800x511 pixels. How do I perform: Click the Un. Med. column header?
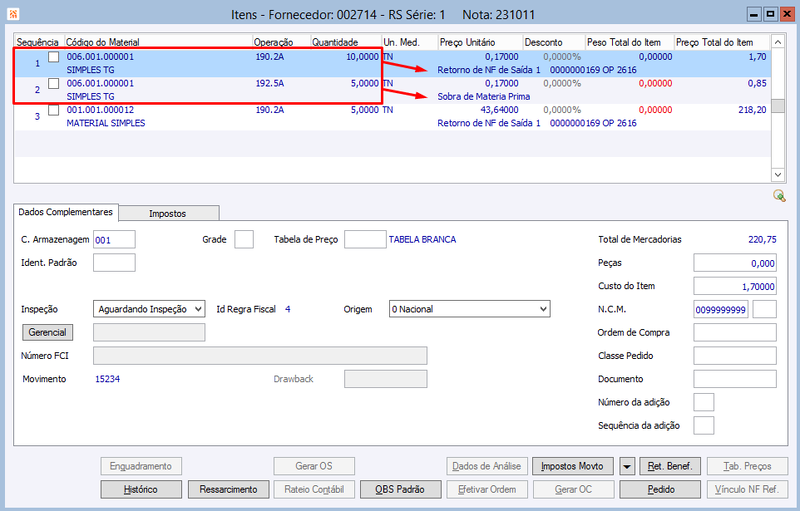click(x=410, y=42)
